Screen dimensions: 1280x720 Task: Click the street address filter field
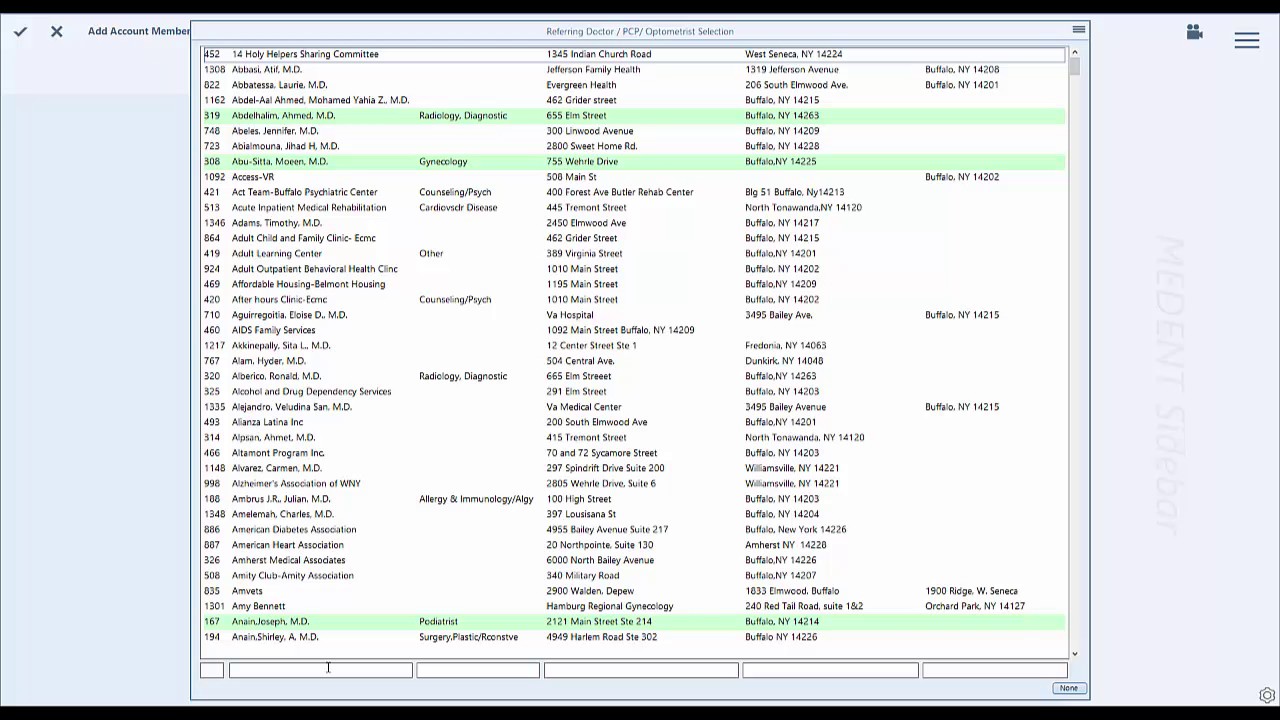click(641, 670)
